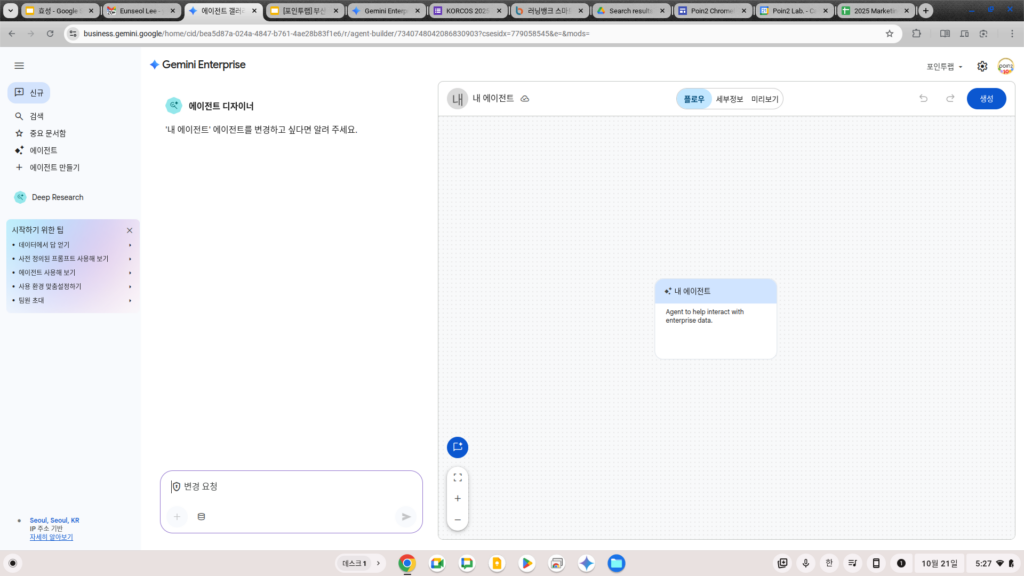Viewport: 1024px width, 576px height.
Task: Click the 변경 요청 text input
Action: point(290,487)
